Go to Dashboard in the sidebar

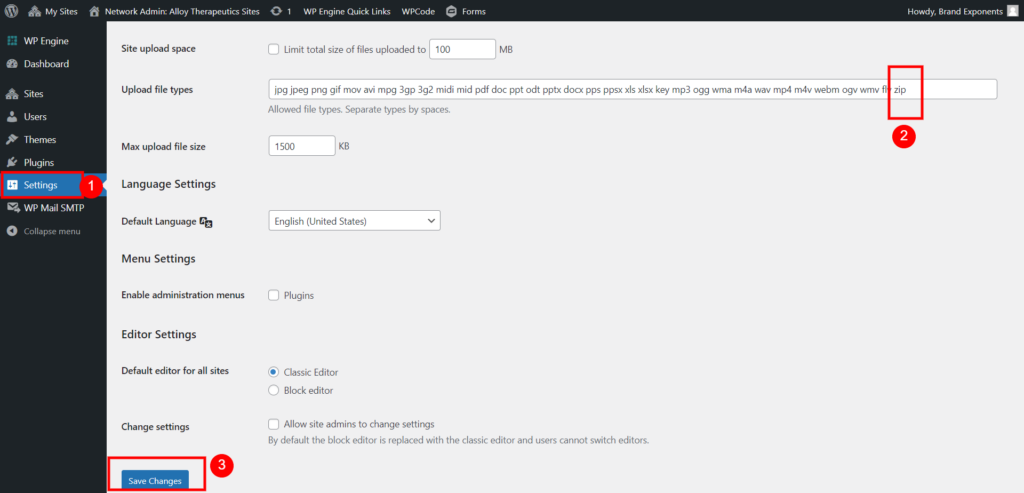(x=46, y=64)
